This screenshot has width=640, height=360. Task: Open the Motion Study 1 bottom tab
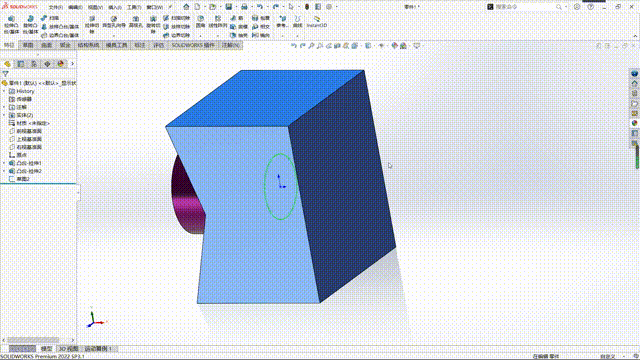click(98, 349)
